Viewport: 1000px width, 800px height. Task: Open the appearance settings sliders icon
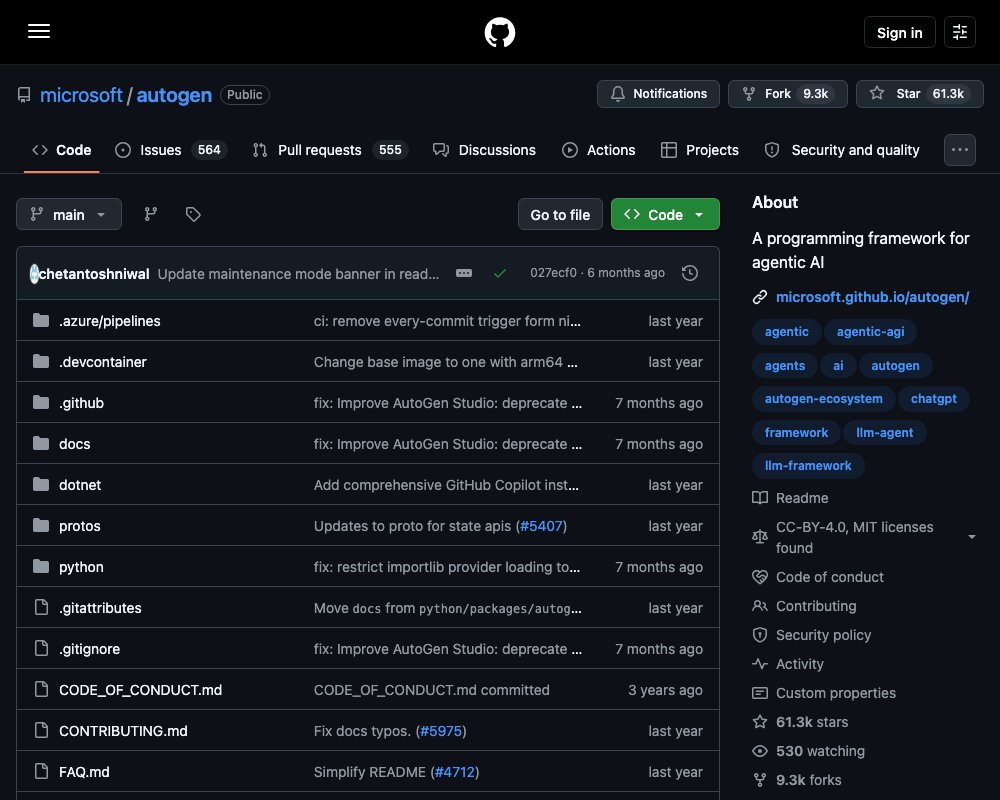[x=959, y=32]
